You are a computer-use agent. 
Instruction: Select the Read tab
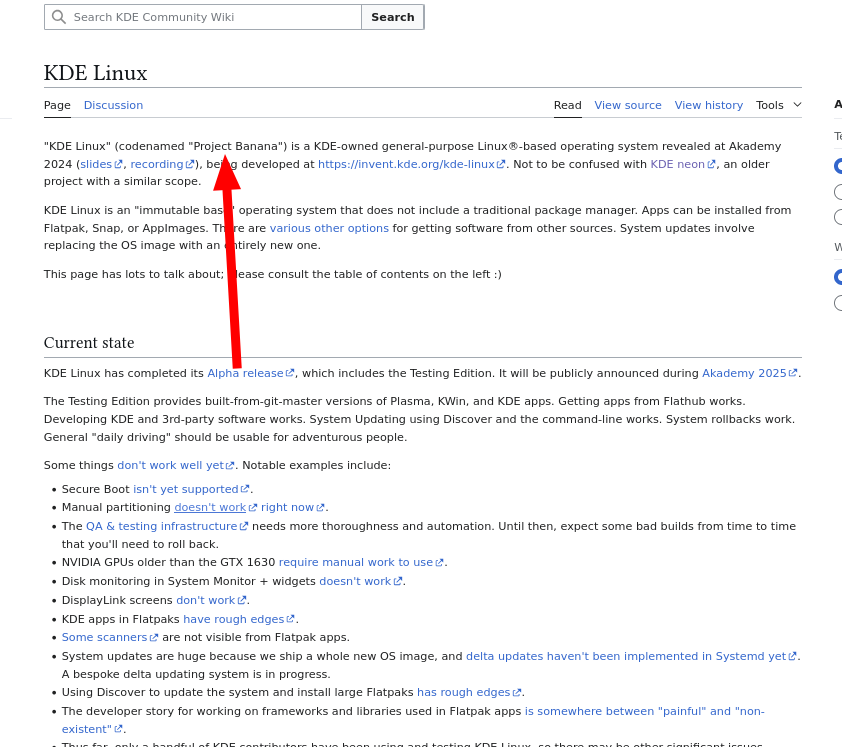[568, 105]
